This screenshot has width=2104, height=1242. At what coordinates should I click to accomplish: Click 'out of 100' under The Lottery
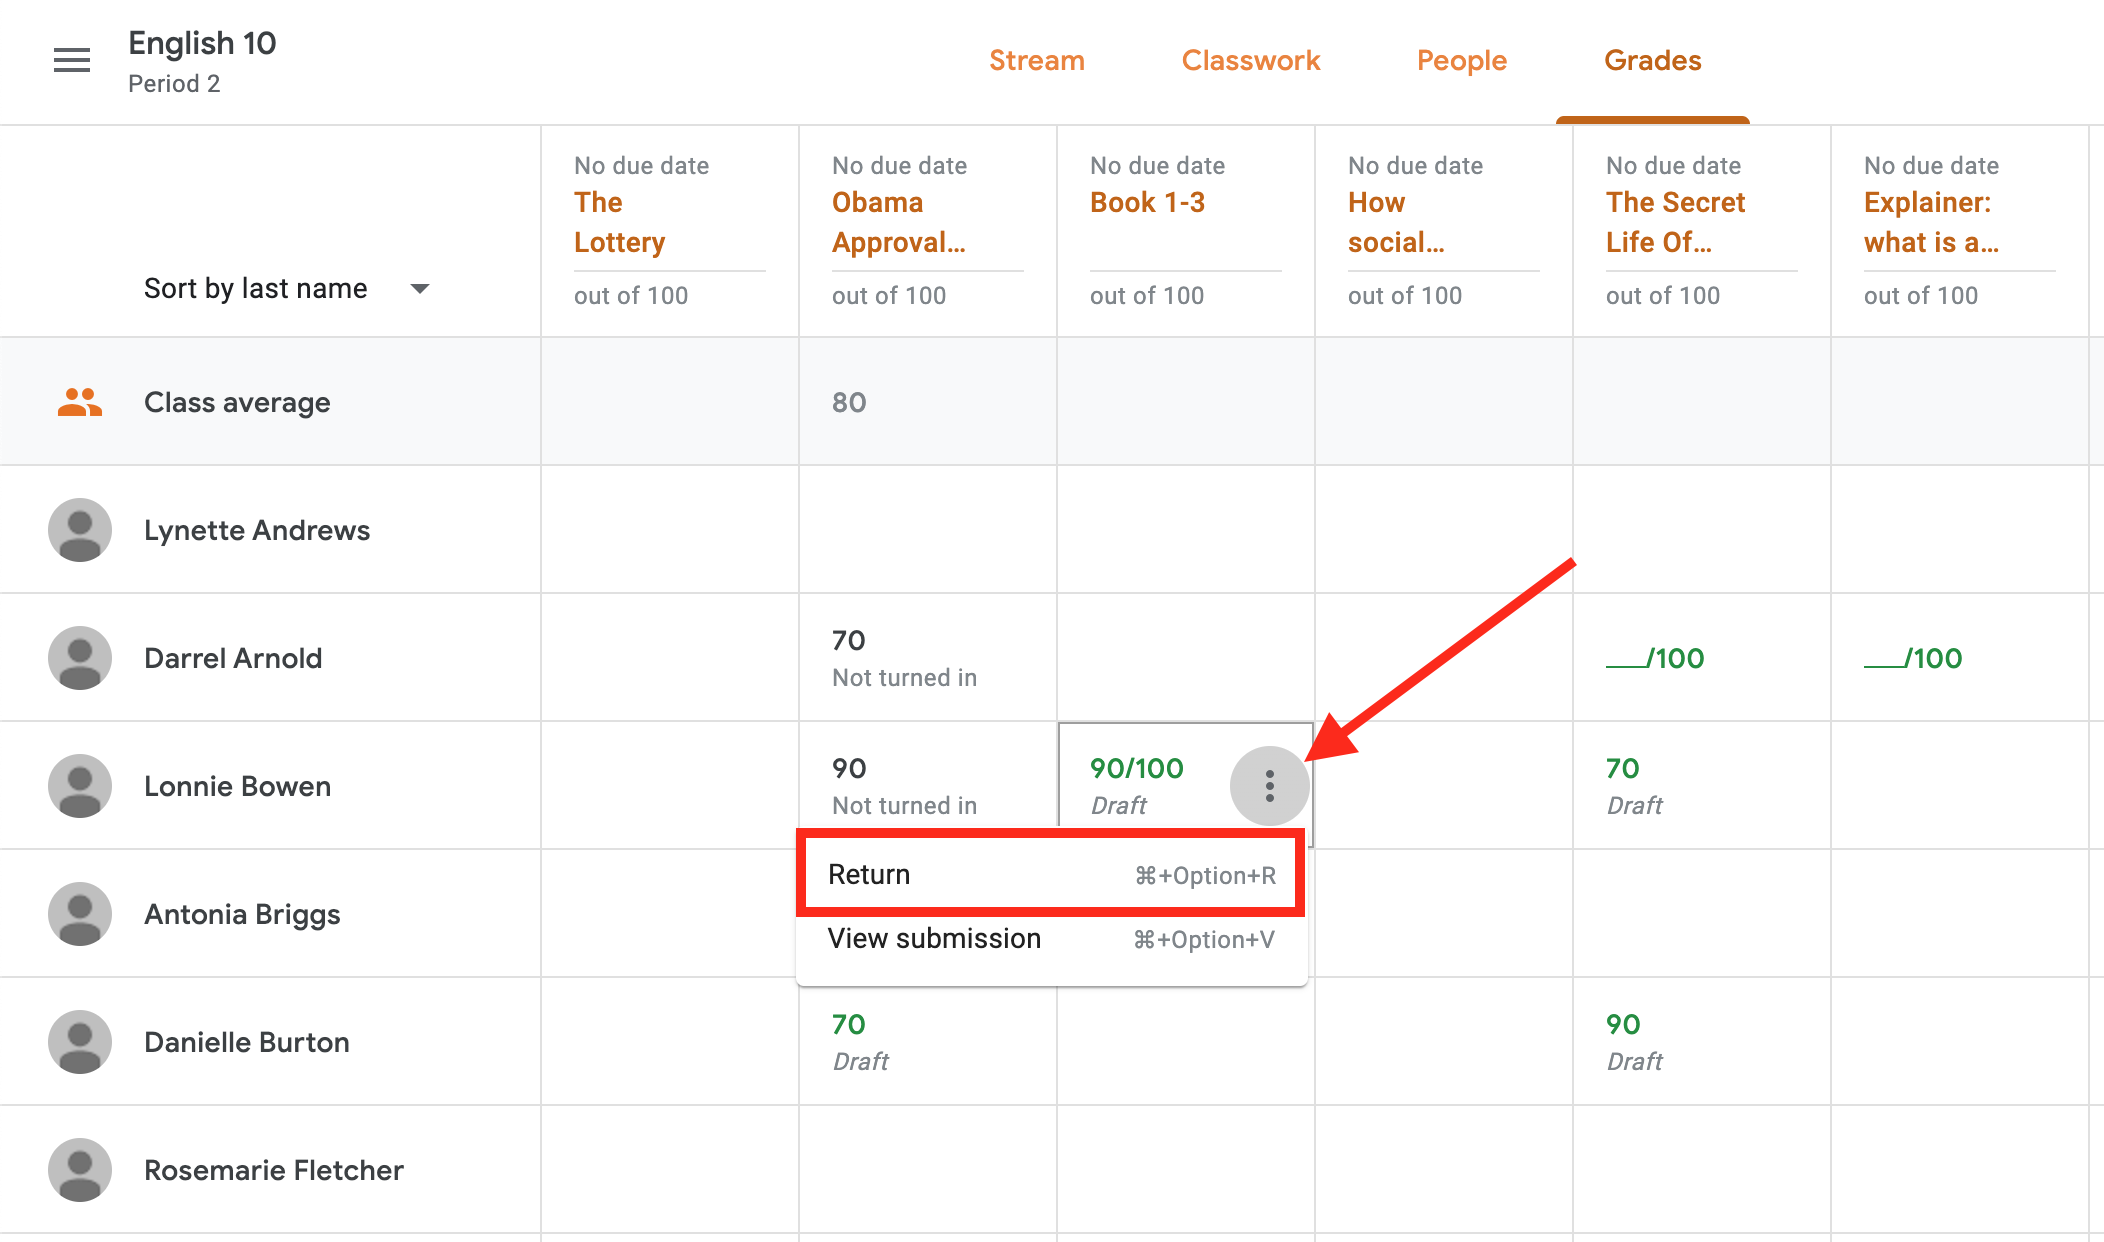click(x=631, y=296)
